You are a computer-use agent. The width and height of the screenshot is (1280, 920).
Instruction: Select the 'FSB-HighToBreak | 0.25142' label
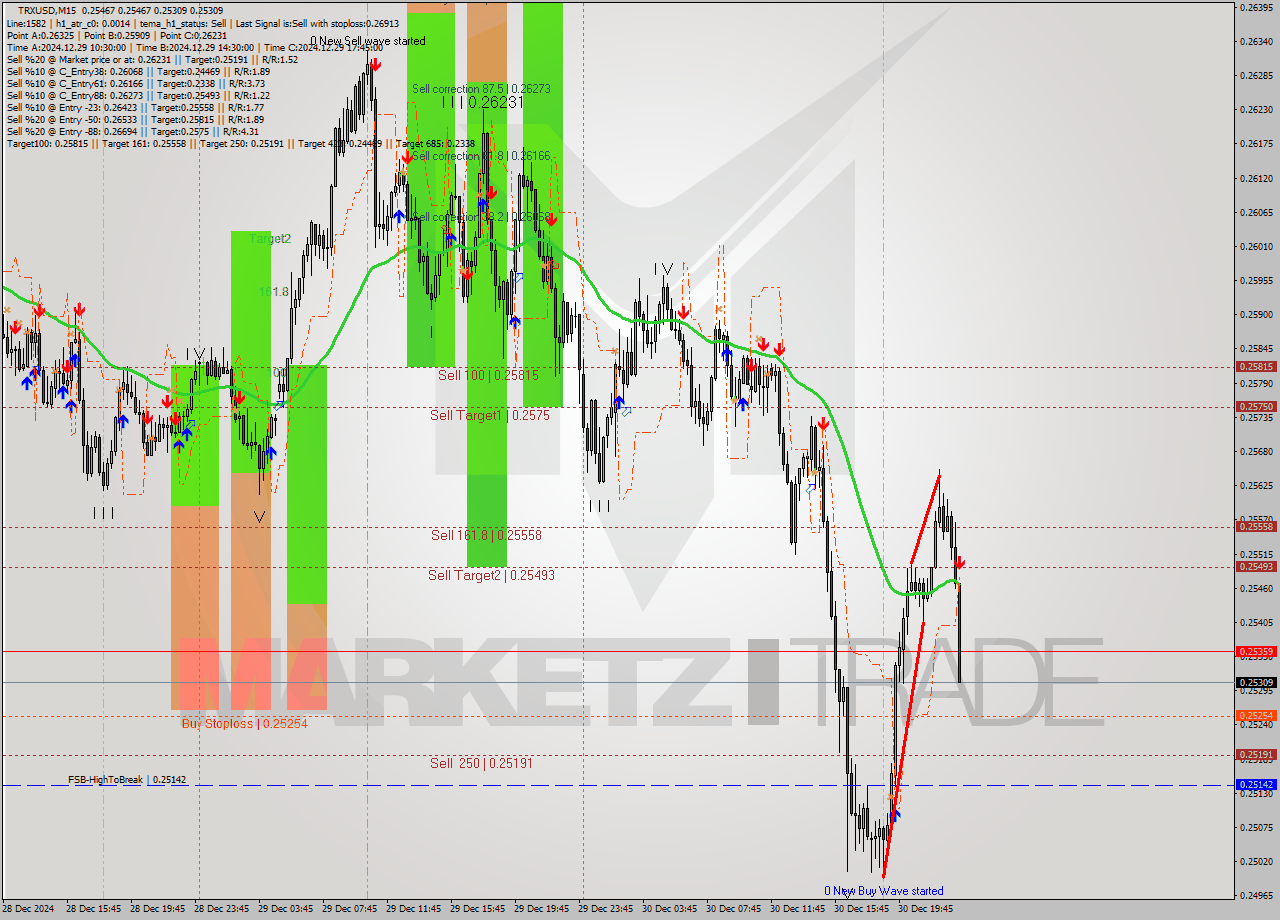(127, 779)
